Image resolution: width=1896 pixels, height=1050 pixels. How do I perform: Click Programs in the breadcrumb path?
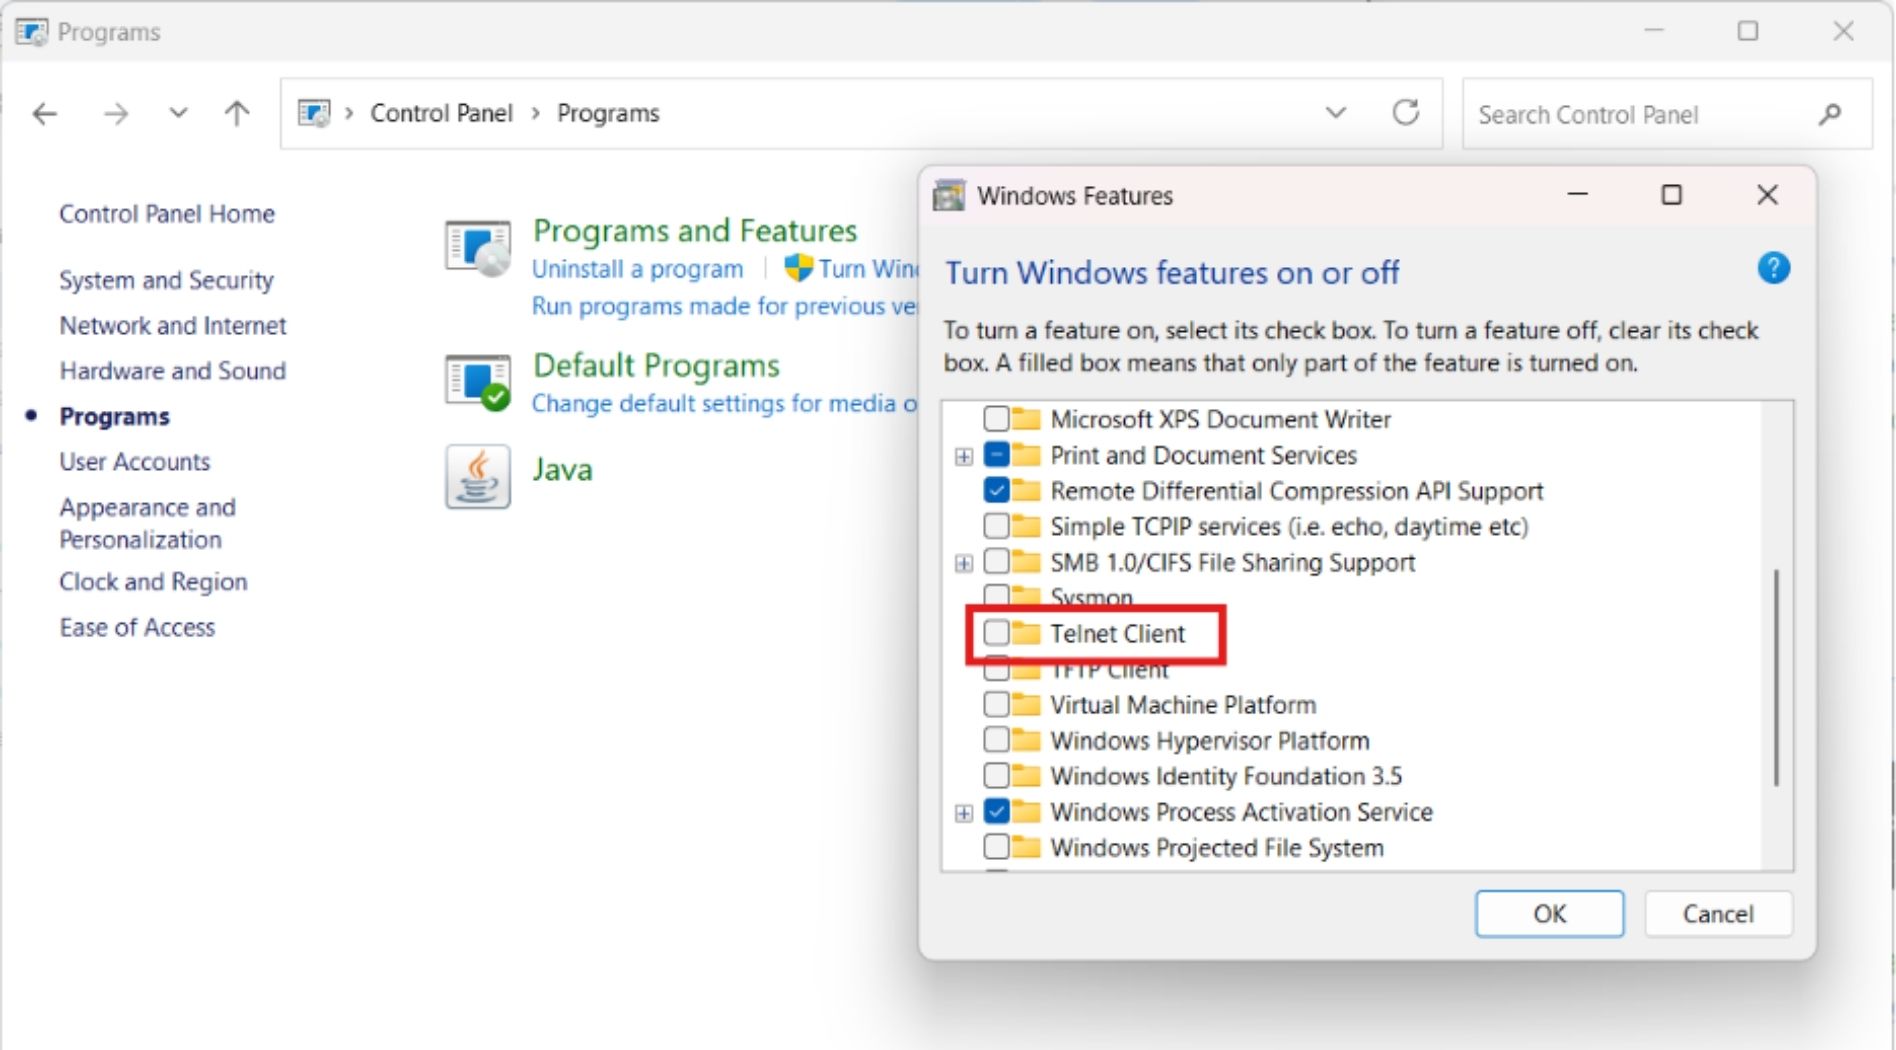(x=608, y=113)
